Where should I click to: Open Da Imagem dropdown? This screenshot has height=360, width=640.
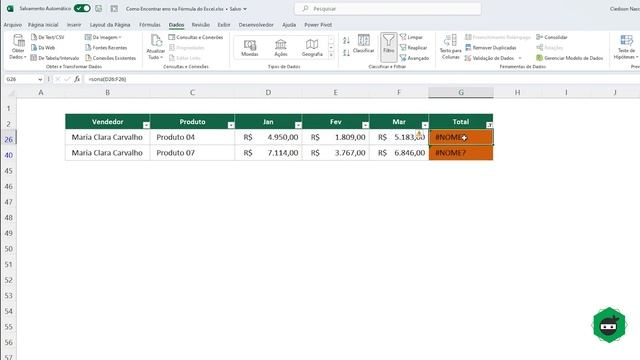pos(103,37)
